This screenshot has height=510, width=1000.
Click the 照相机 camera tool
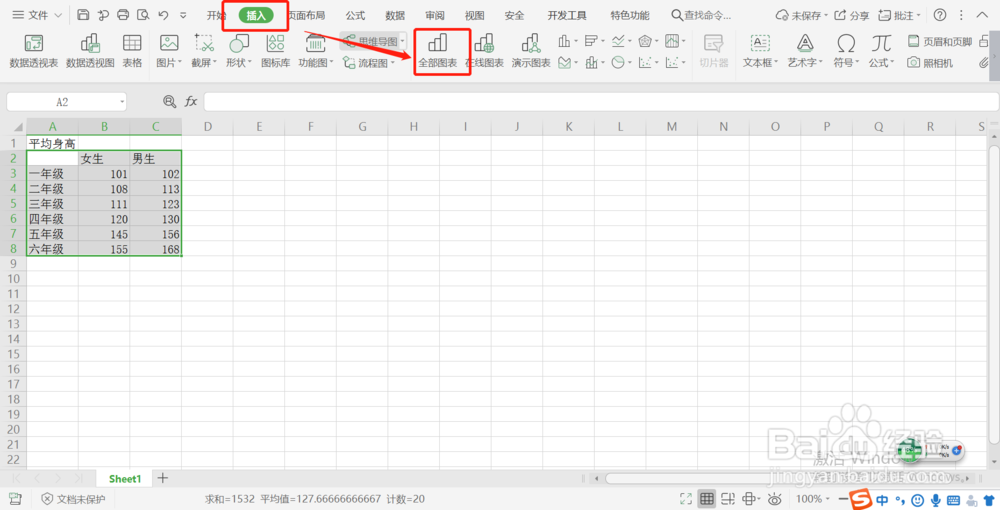coord(930,62)
